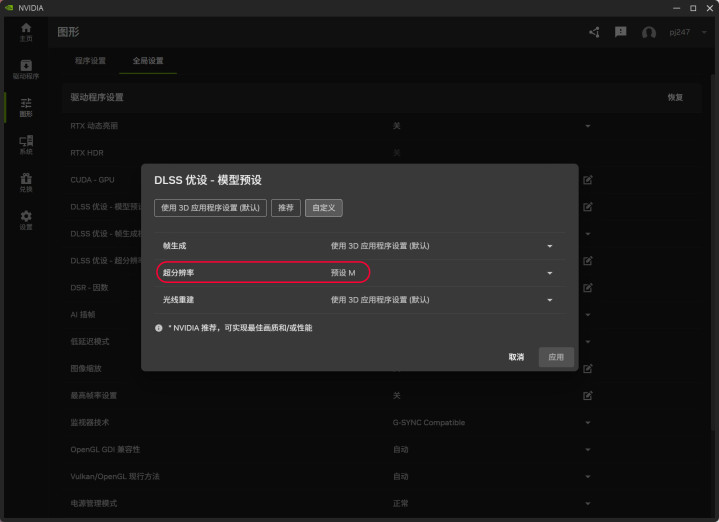This screenshot has height=522, width=719.
Task: Expand the 超分辨率 预设 M dropdown
Action: pyautogui.click(x=549, y=273)
